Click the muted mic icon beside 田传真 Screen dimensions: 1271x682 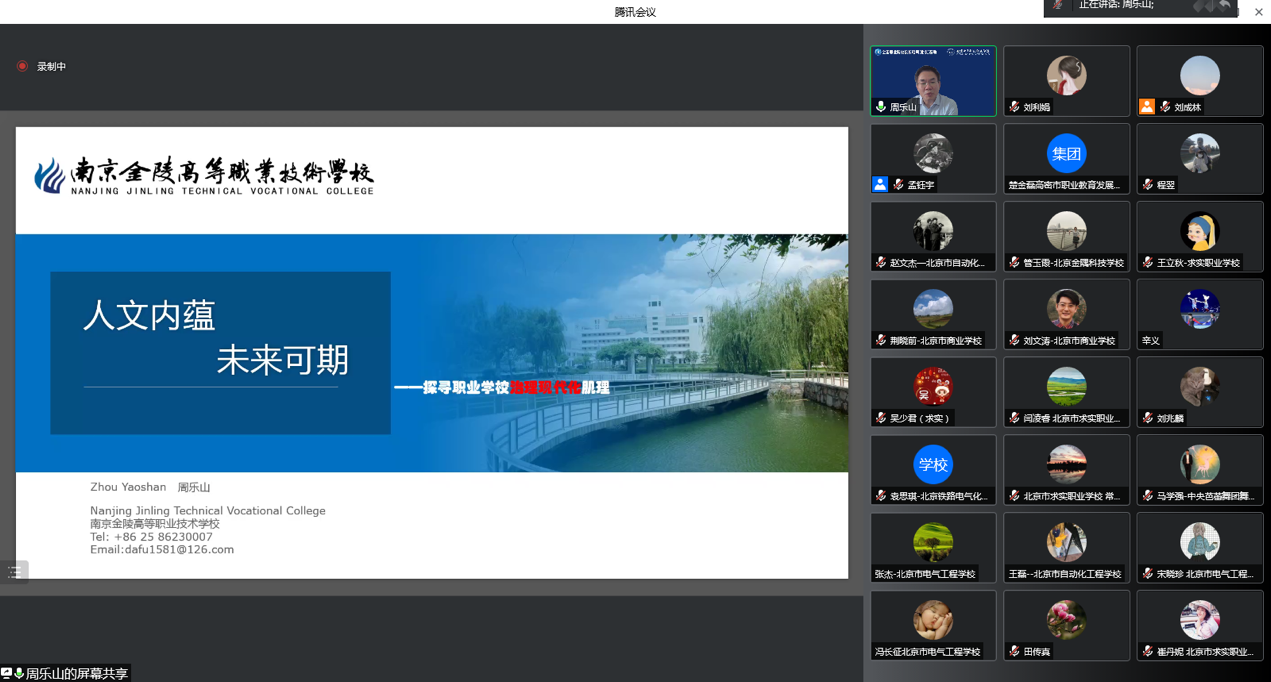1014,652
